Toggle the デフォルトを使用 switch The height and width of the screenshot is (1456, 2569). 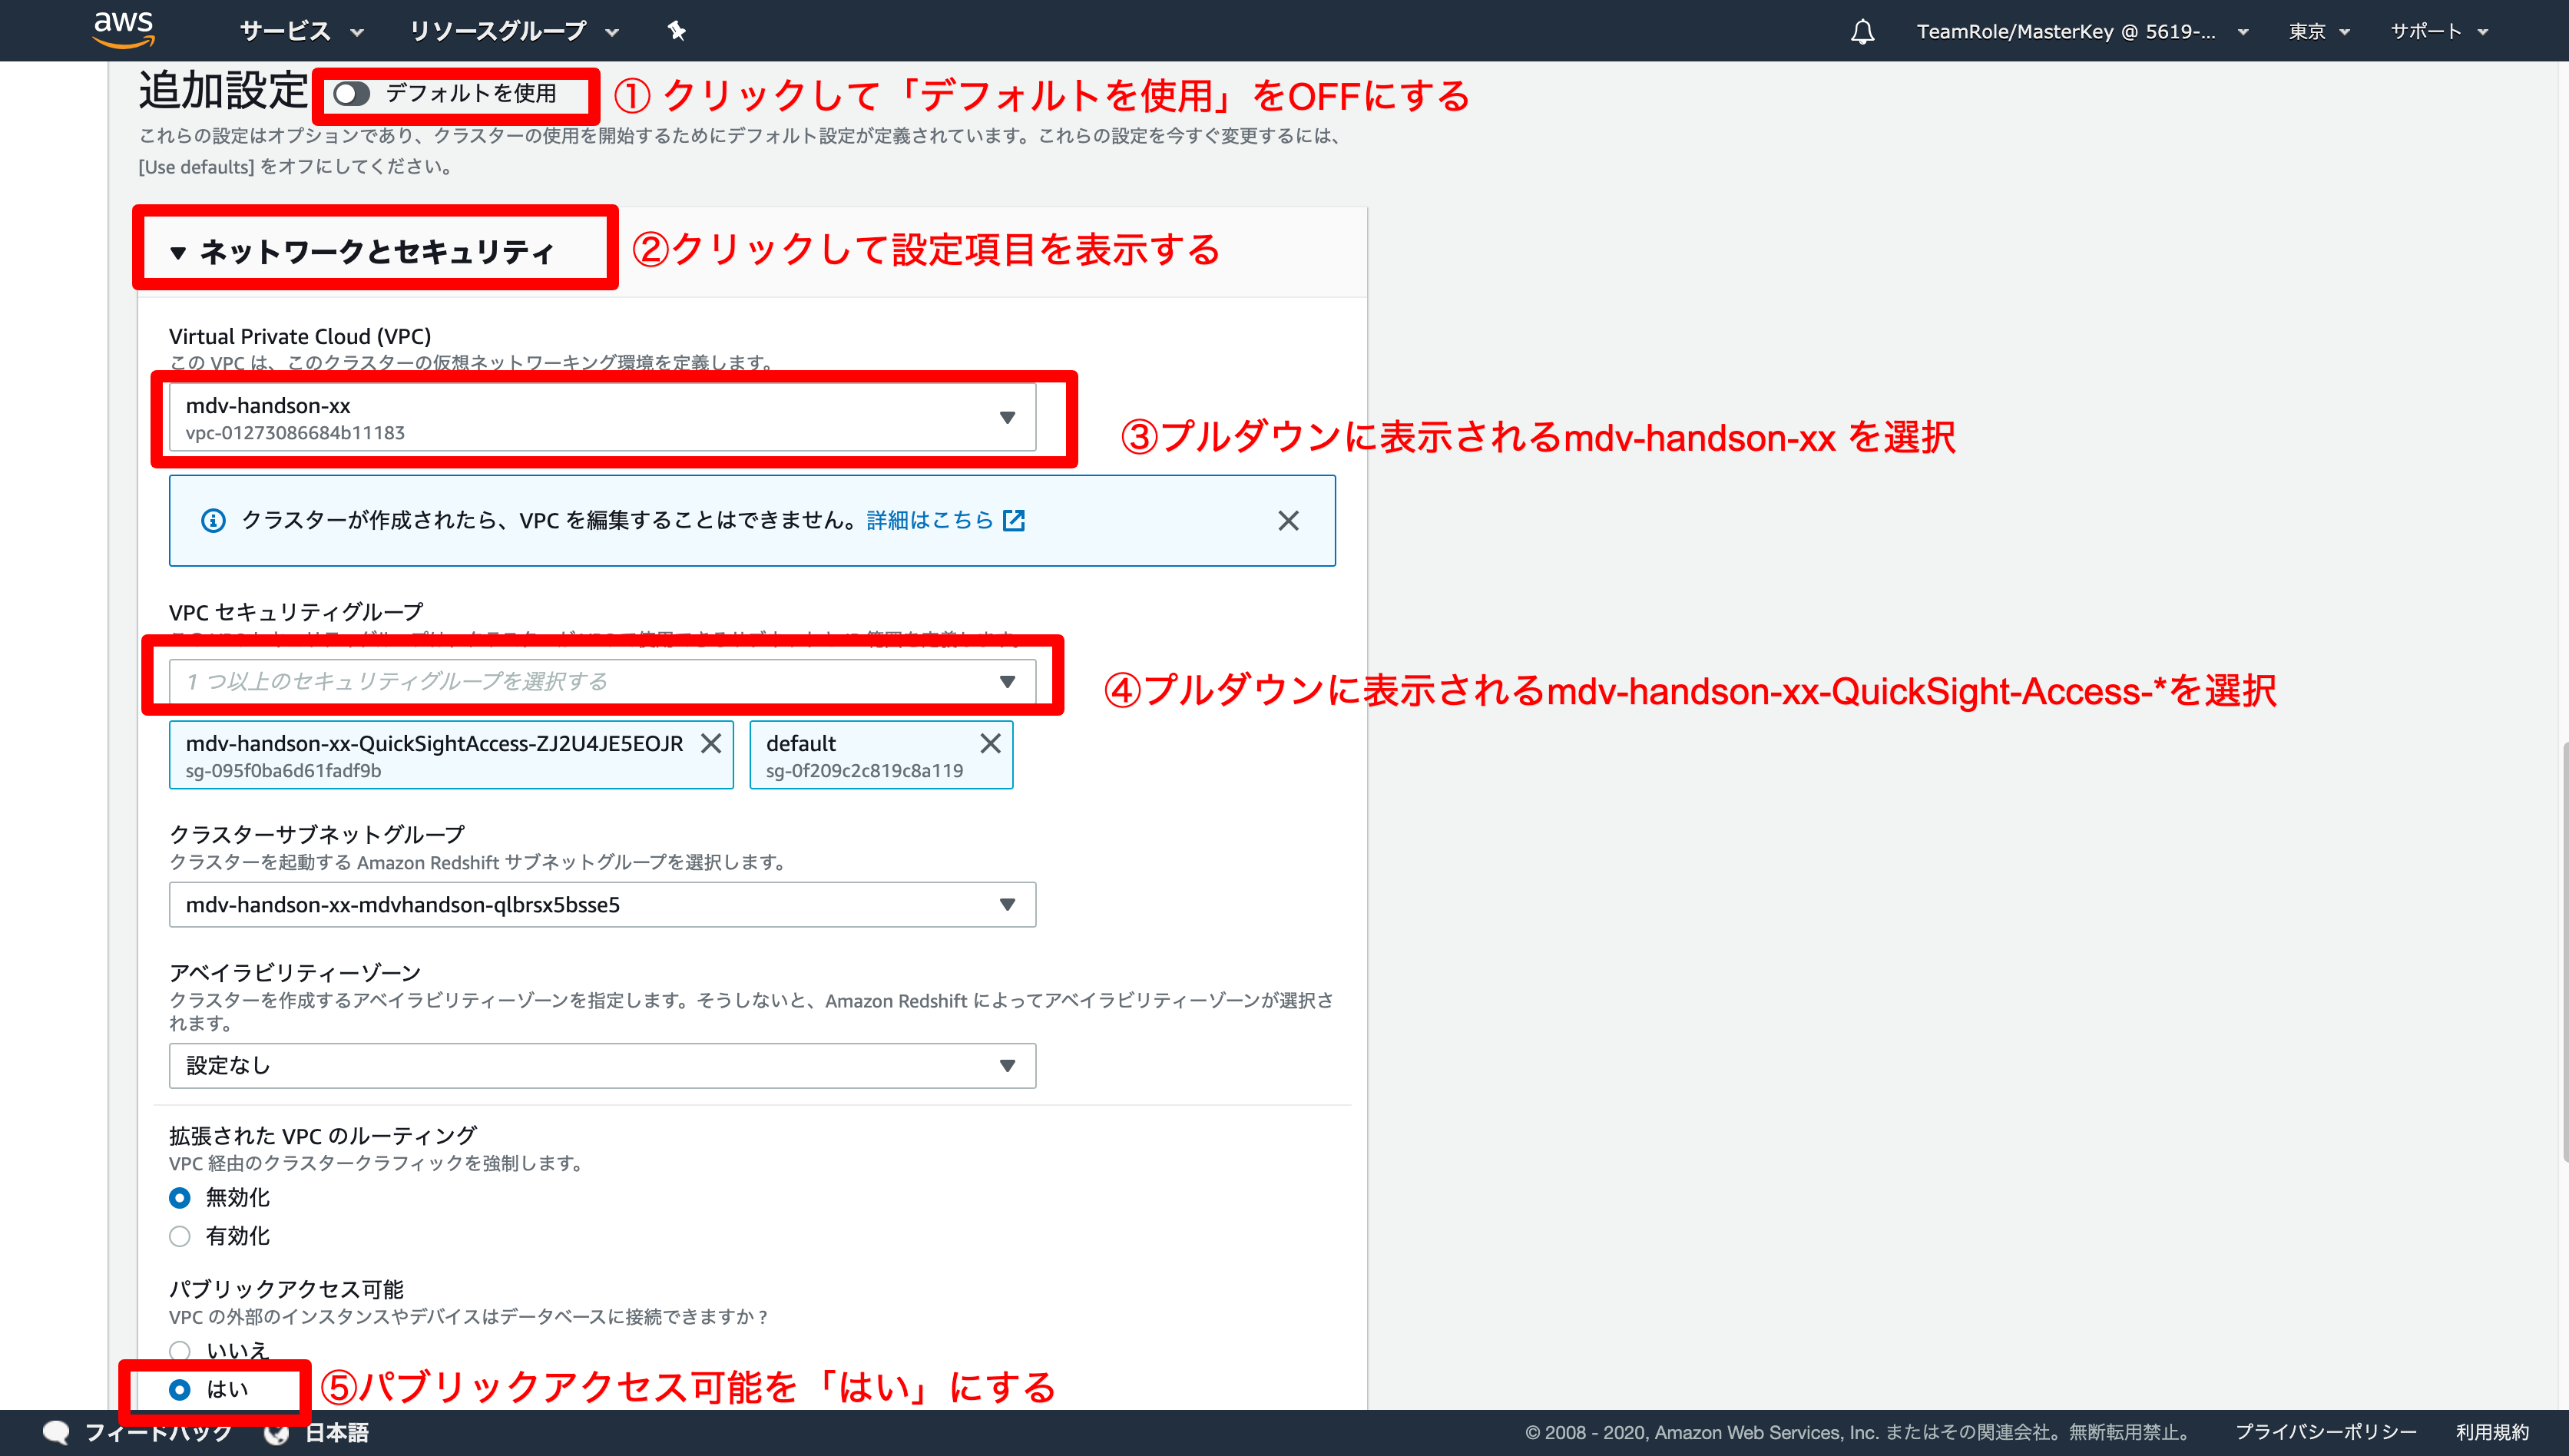click(x=351, y=93)
